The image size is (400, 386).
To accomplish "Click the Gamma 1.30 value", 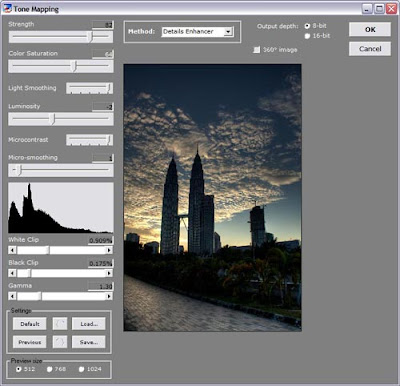I will click(100, 286).
